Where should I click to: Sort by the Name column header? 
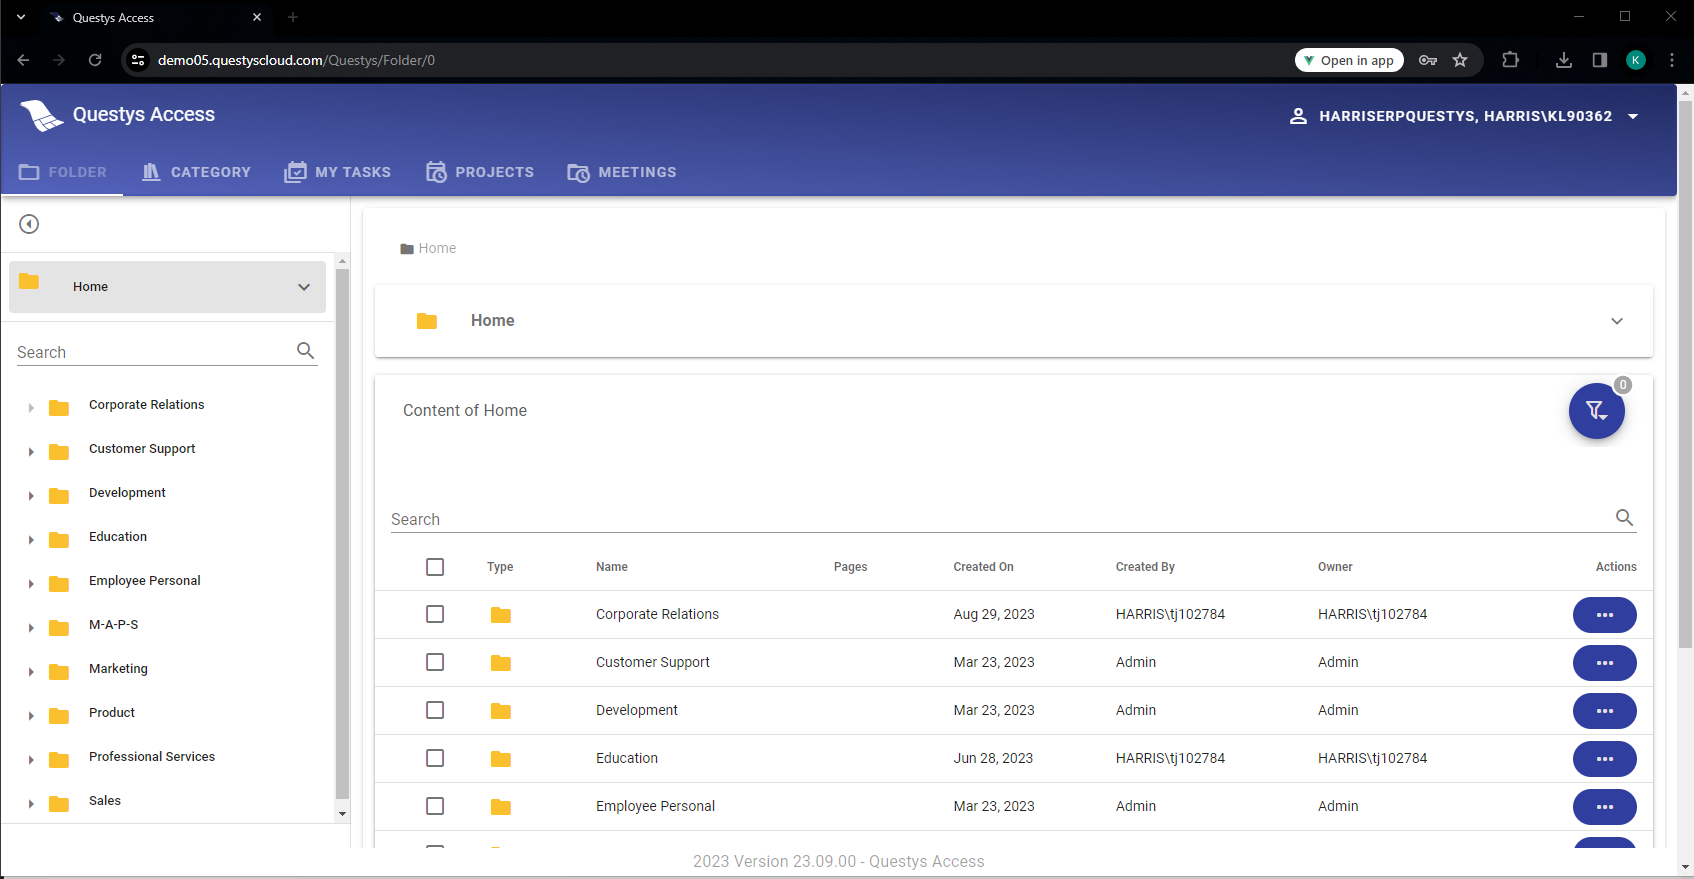[612, 567]
